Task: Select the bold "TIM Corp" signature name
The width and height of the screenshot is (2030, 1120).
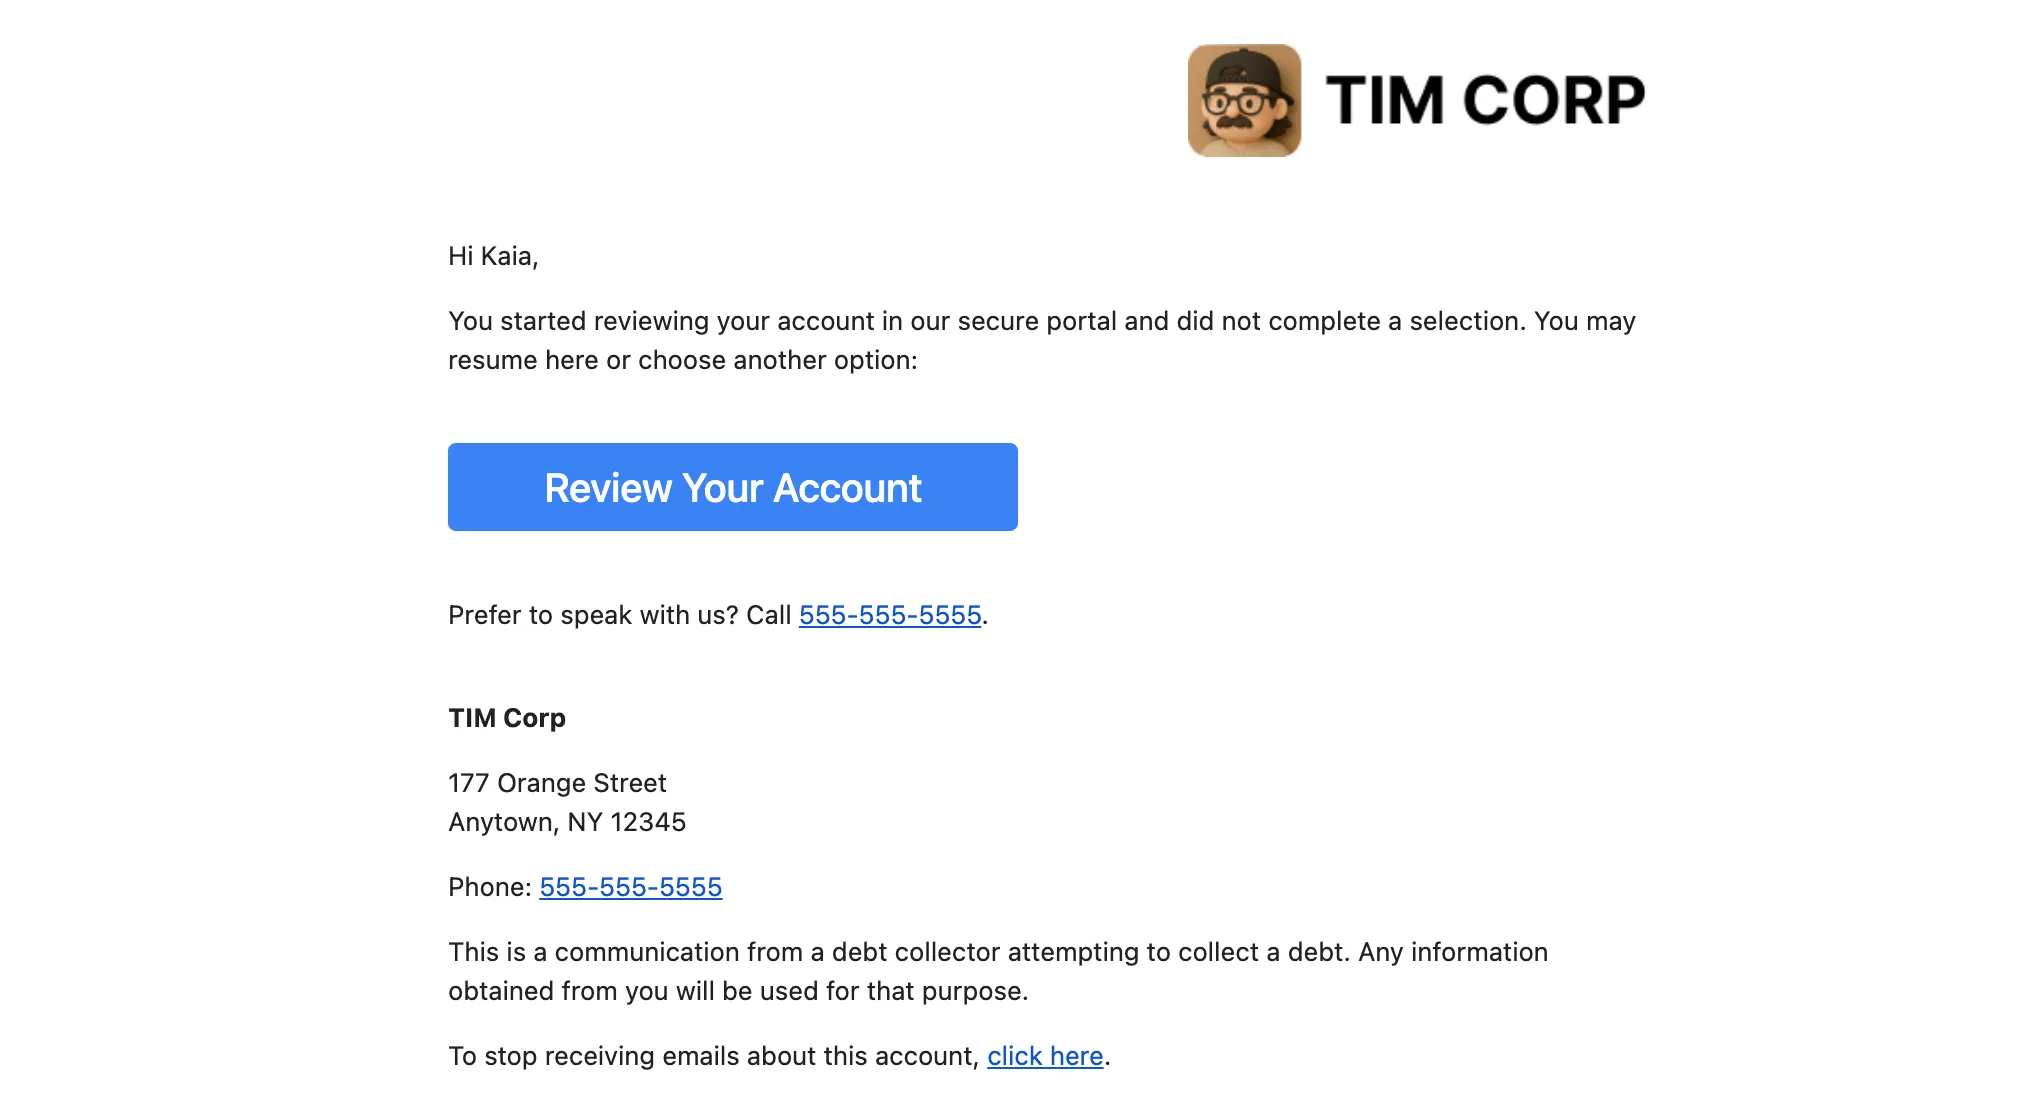Action: coord(507,718)
